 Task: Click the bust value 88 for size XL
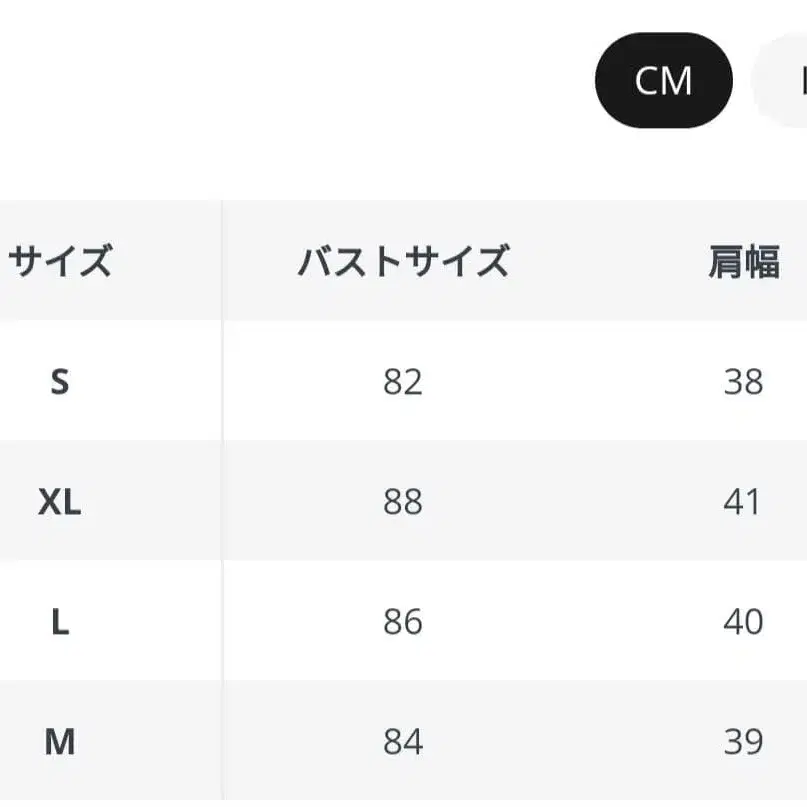(404, 502)
